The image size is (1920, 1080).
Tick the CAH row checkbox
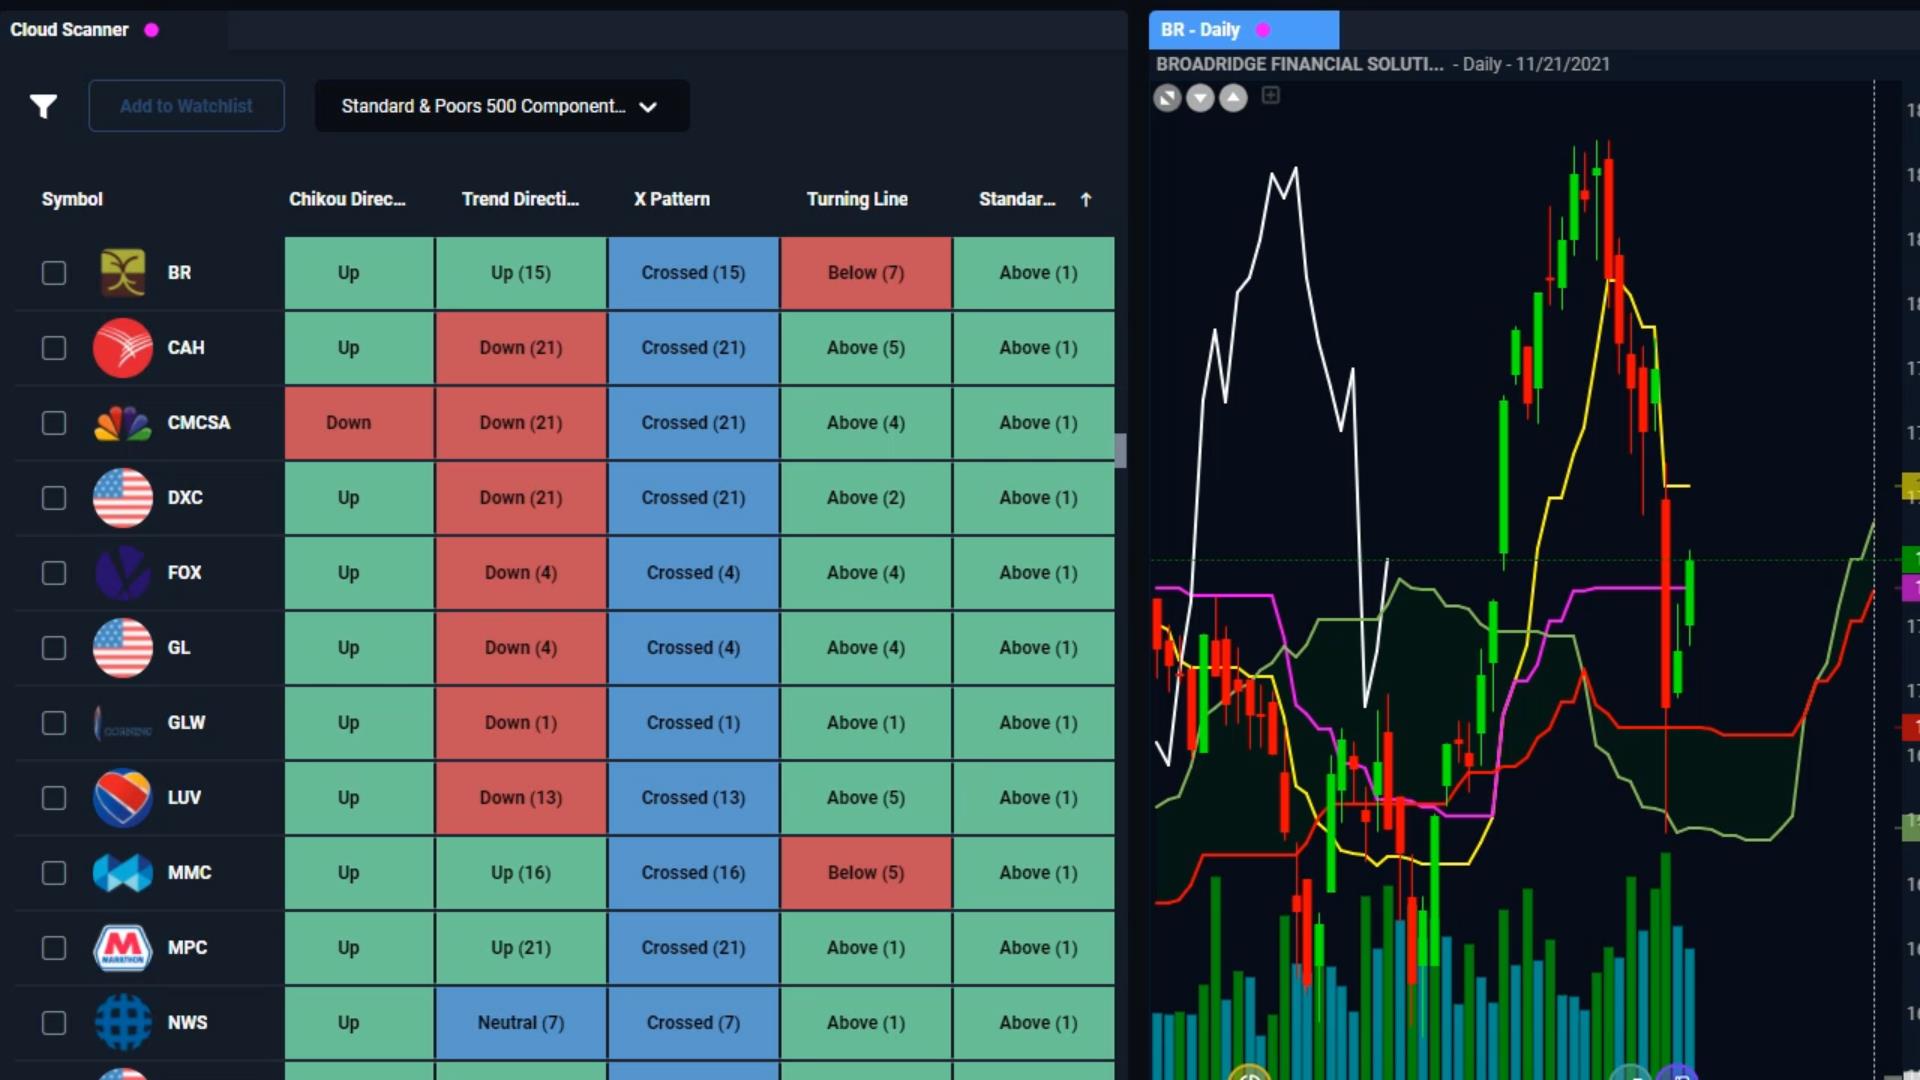(54, 348)
